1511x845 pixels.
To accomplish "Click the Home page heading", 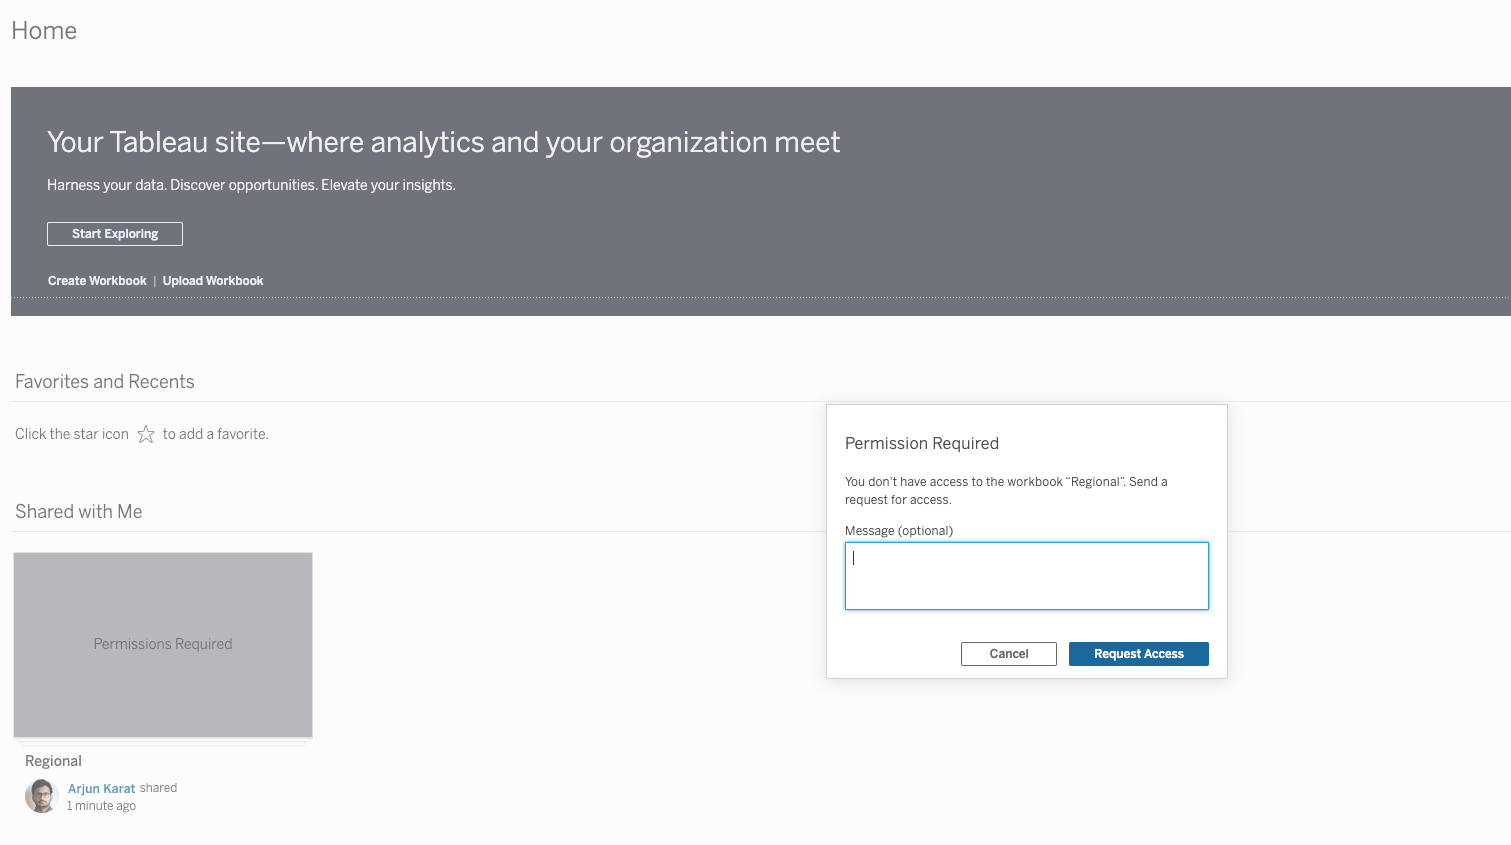I will (44, 31).
